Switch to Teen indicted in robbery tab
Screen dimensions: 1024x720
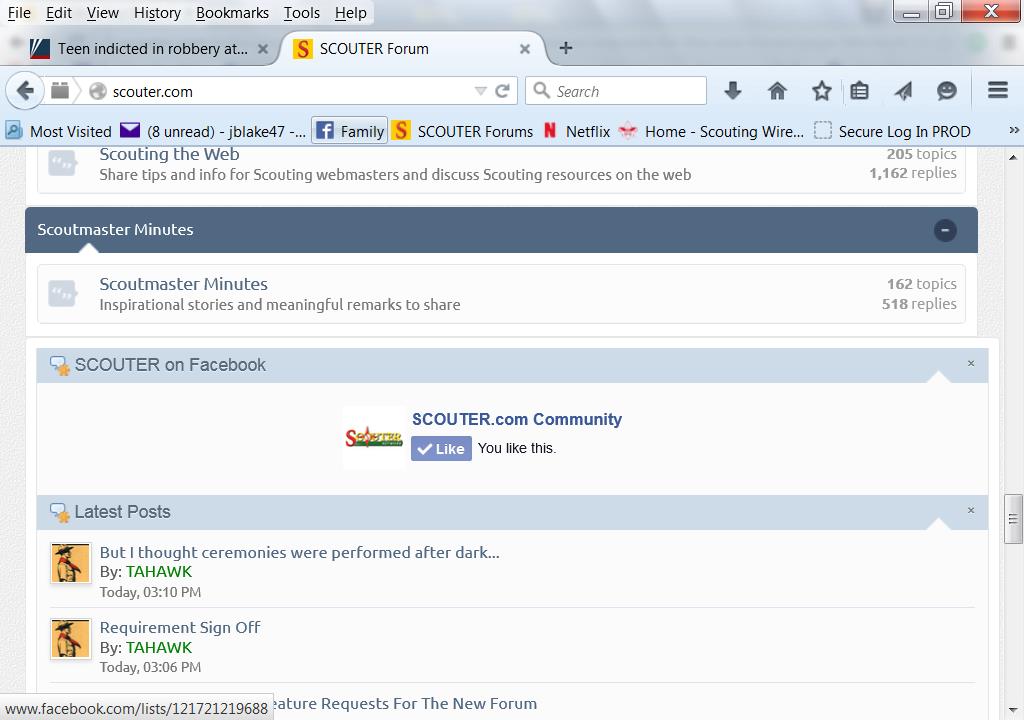(152, 48)
